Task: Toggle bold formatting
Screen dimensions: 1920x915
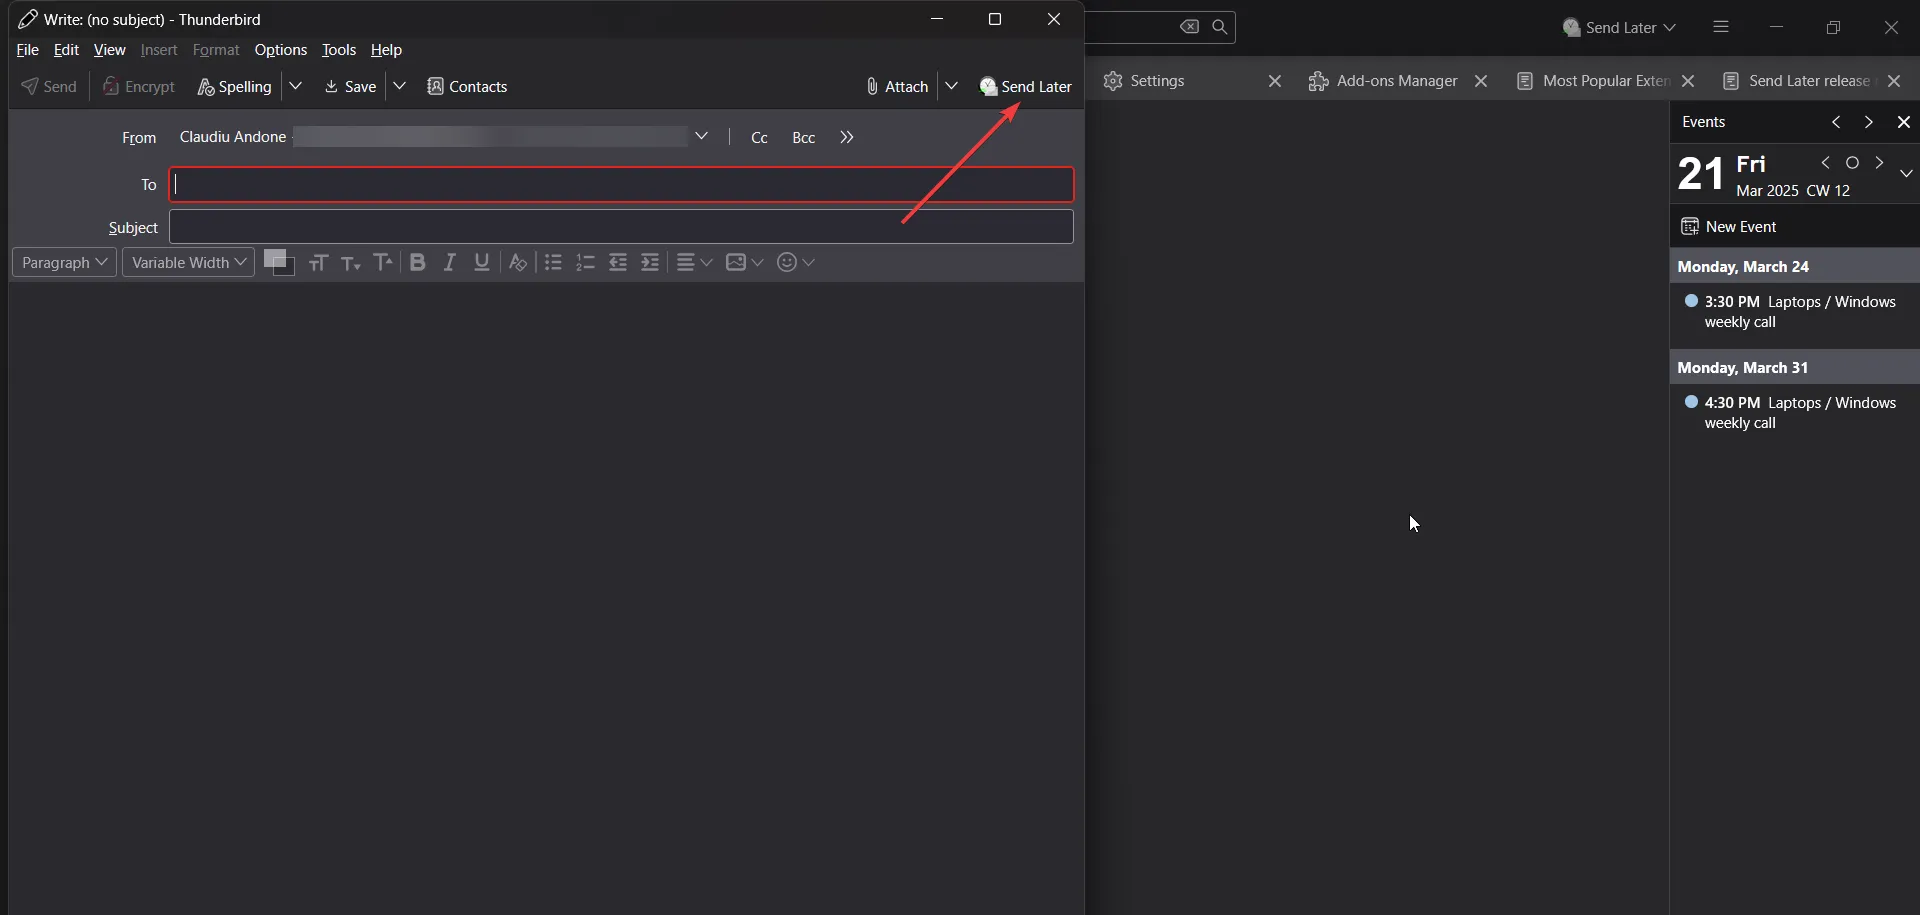Action: click(x=417, y=262)
